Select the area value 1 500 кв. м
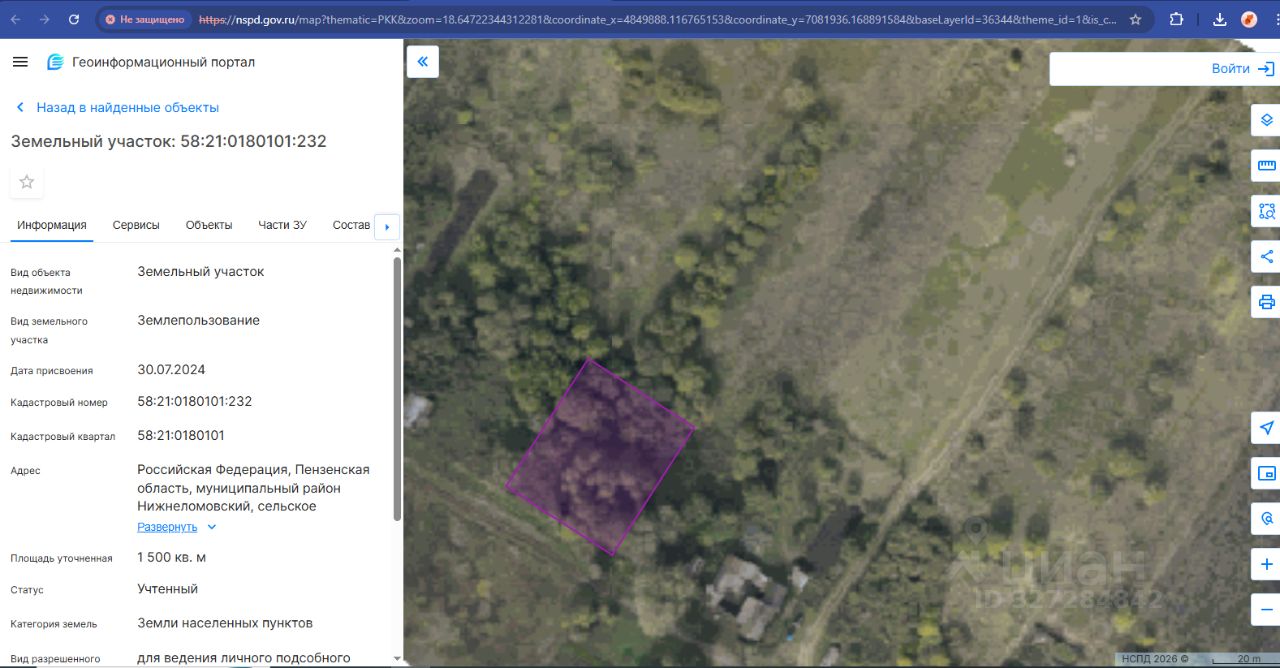Screen dimensions: 1280x668 tap(172, 557)
